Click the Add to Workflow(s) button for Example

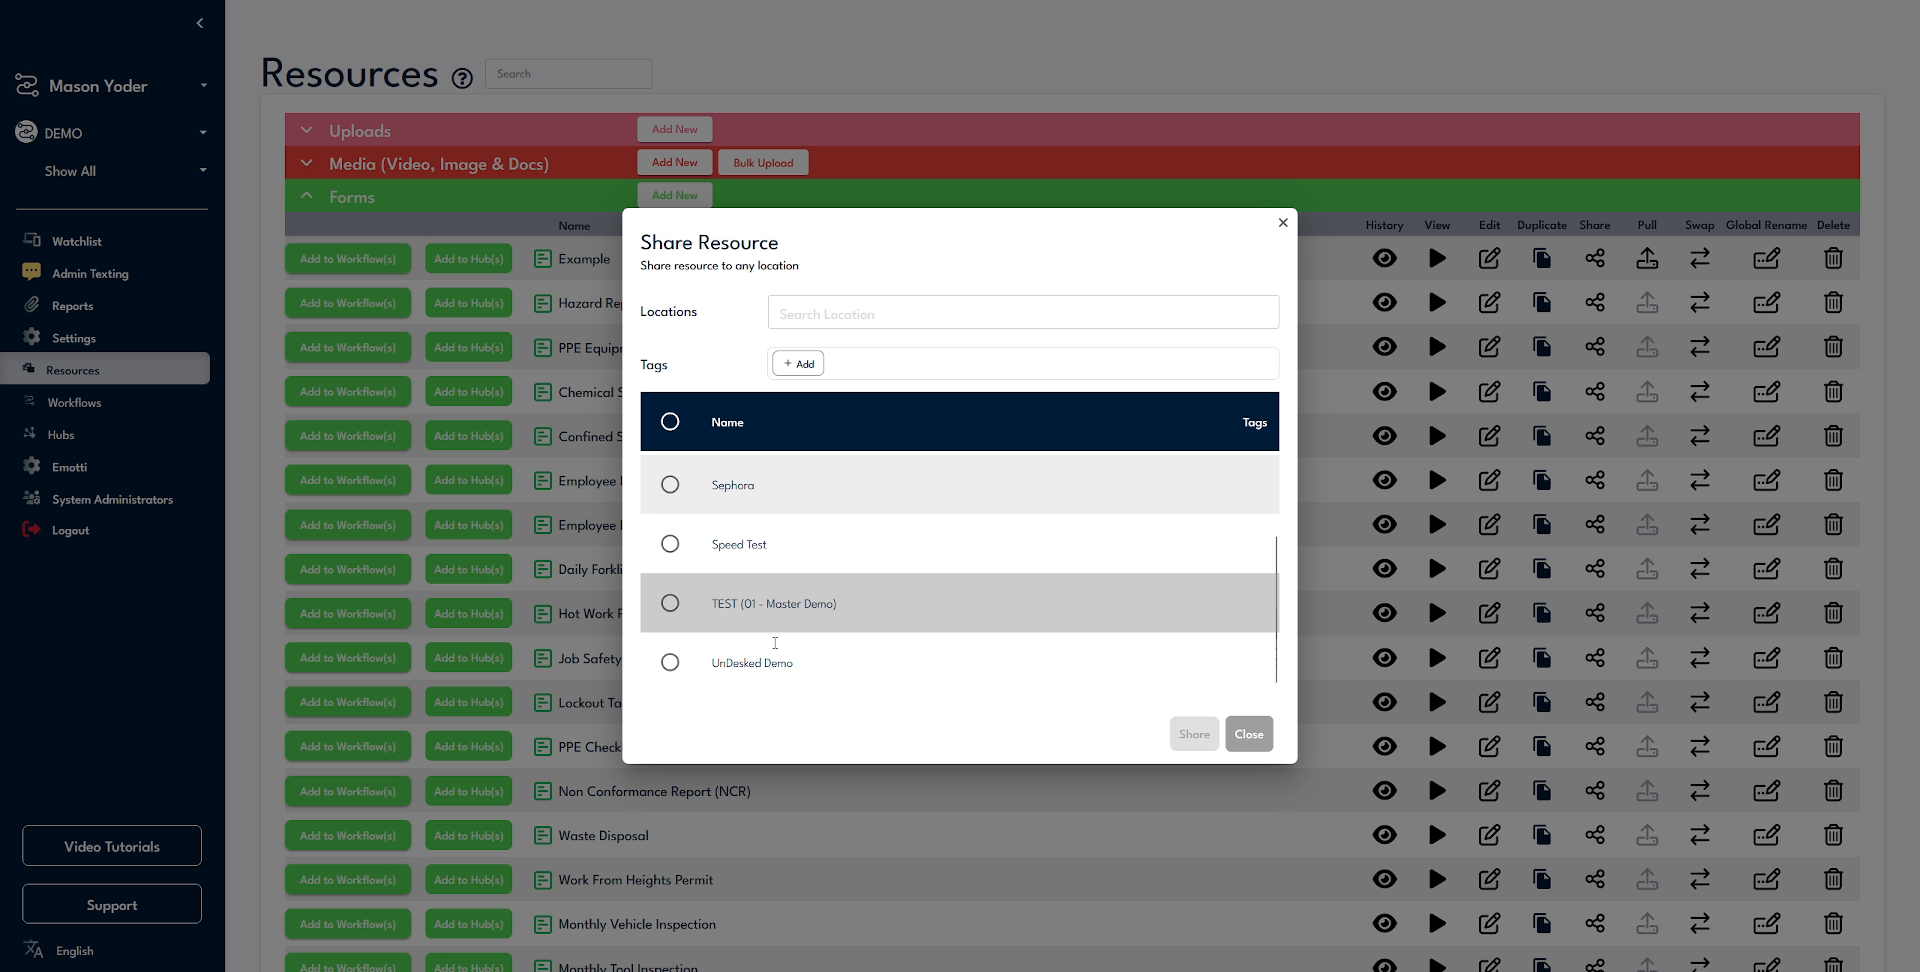pos(347,258)
